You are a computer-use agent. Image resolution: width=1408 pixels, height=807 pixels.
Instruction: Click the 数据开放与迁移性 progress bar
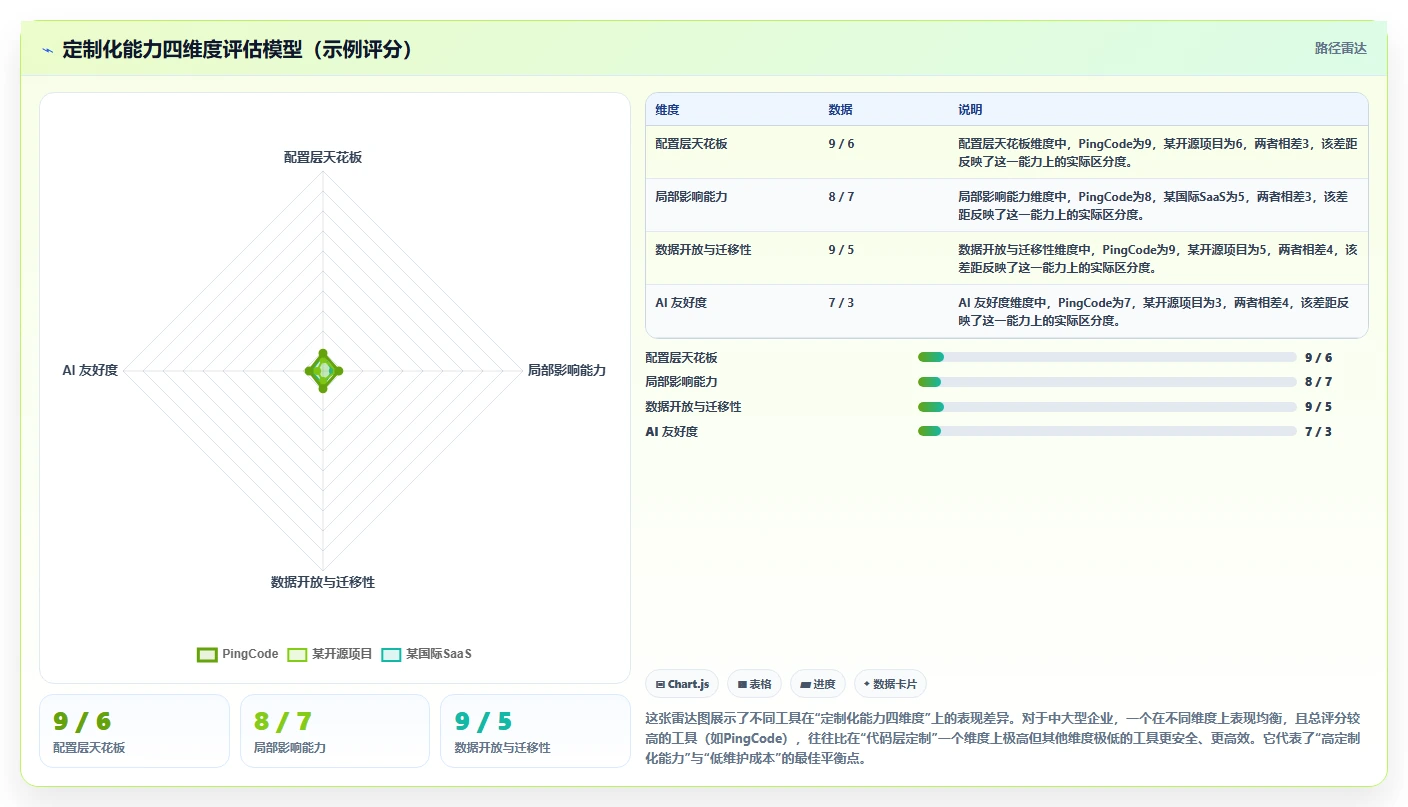pyautogui.click(x=1107, y=407)
